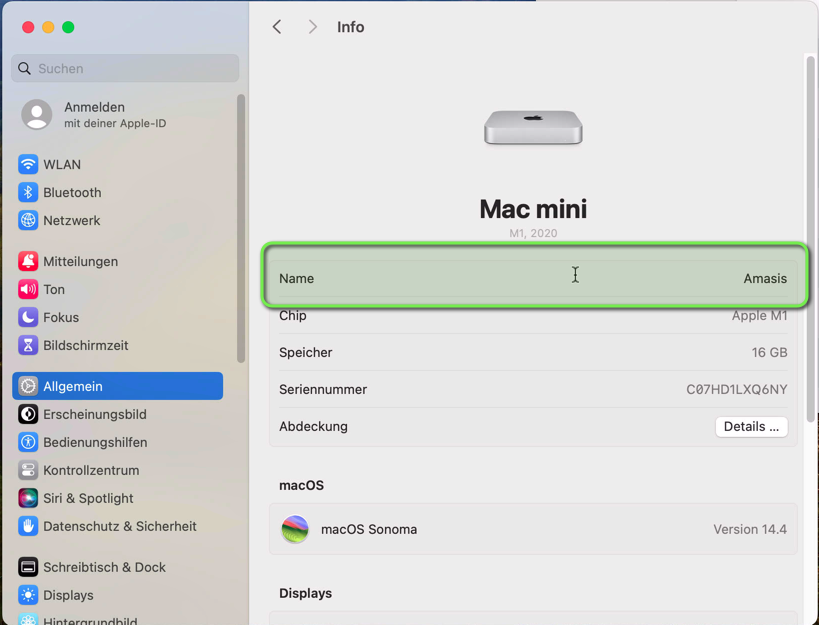Screen dimensions: 819x625
Task: Open Fokus moon icon
Action: pos(28,317)
